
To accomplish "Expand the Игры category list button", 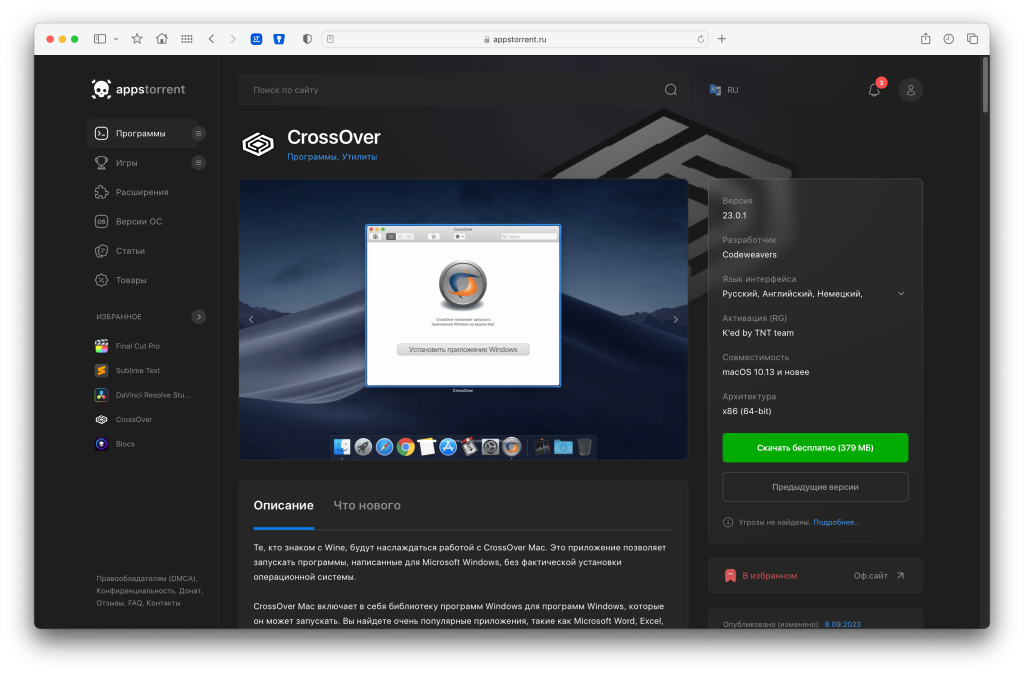I will click(199, 163).
